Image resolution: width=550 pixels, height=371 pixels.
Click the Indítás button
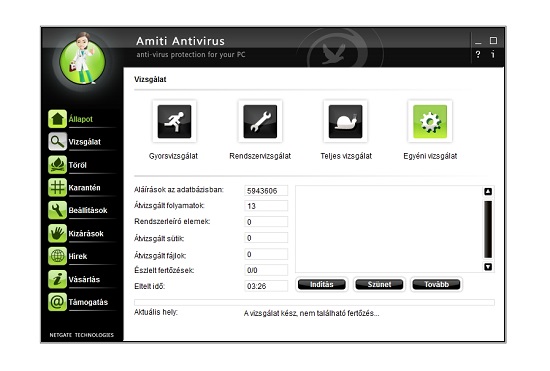322,284
